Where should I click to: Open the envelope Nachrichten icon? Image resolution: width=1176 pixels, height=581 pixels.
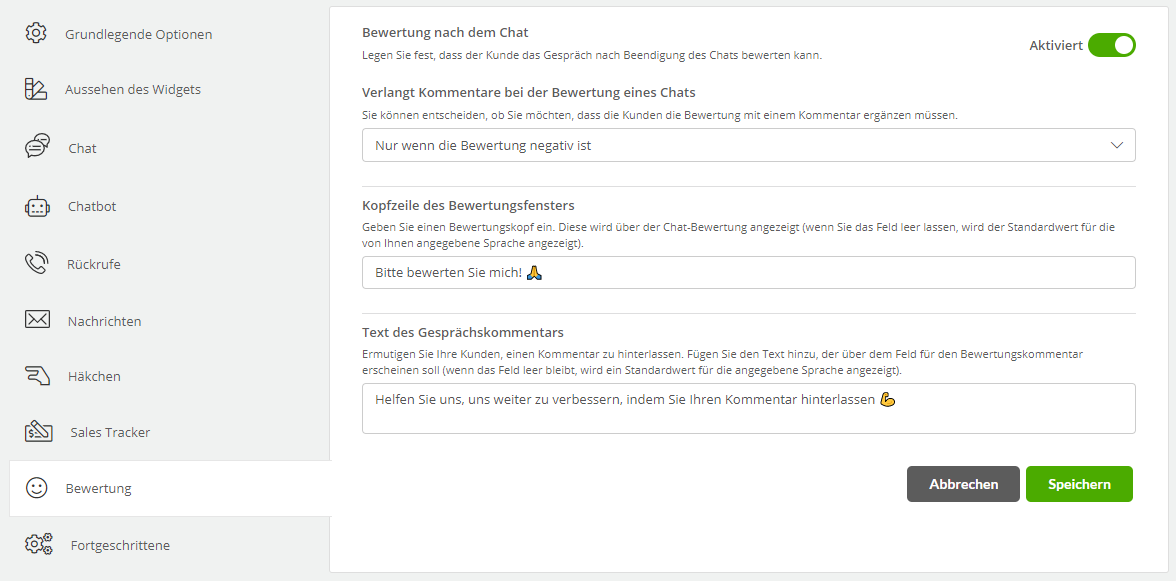pyautogui.click(x=38, y=320)
